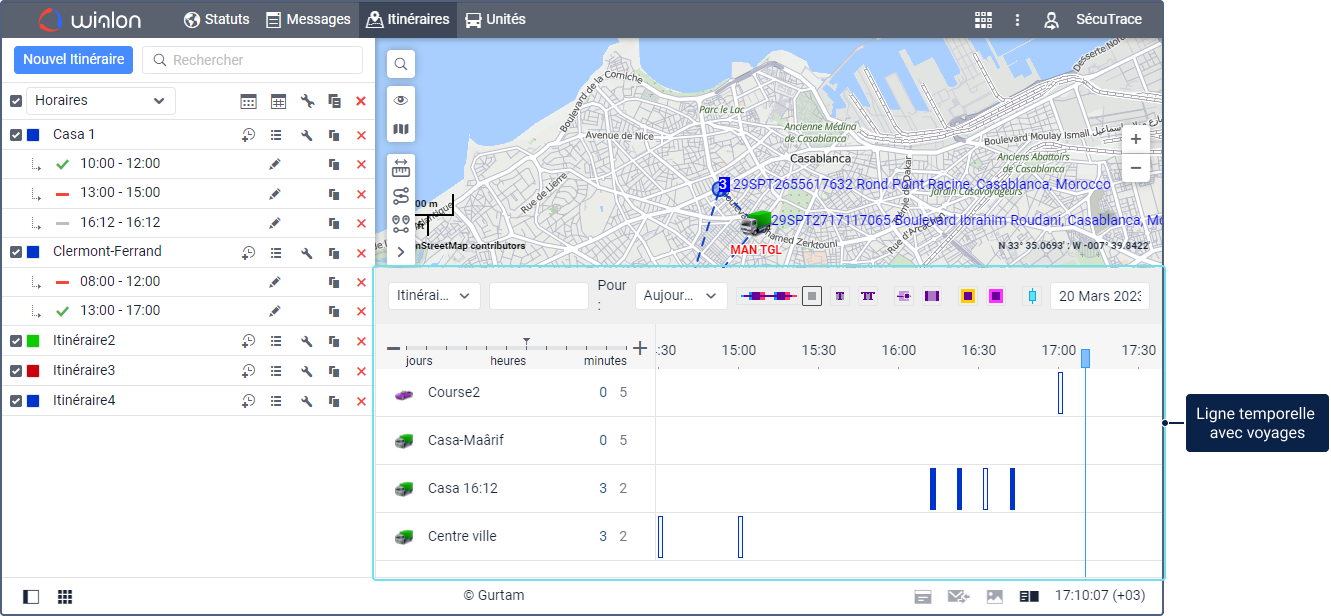Switch to the Itinéraires tab
1331x616 pixels.
click(408, 20)
